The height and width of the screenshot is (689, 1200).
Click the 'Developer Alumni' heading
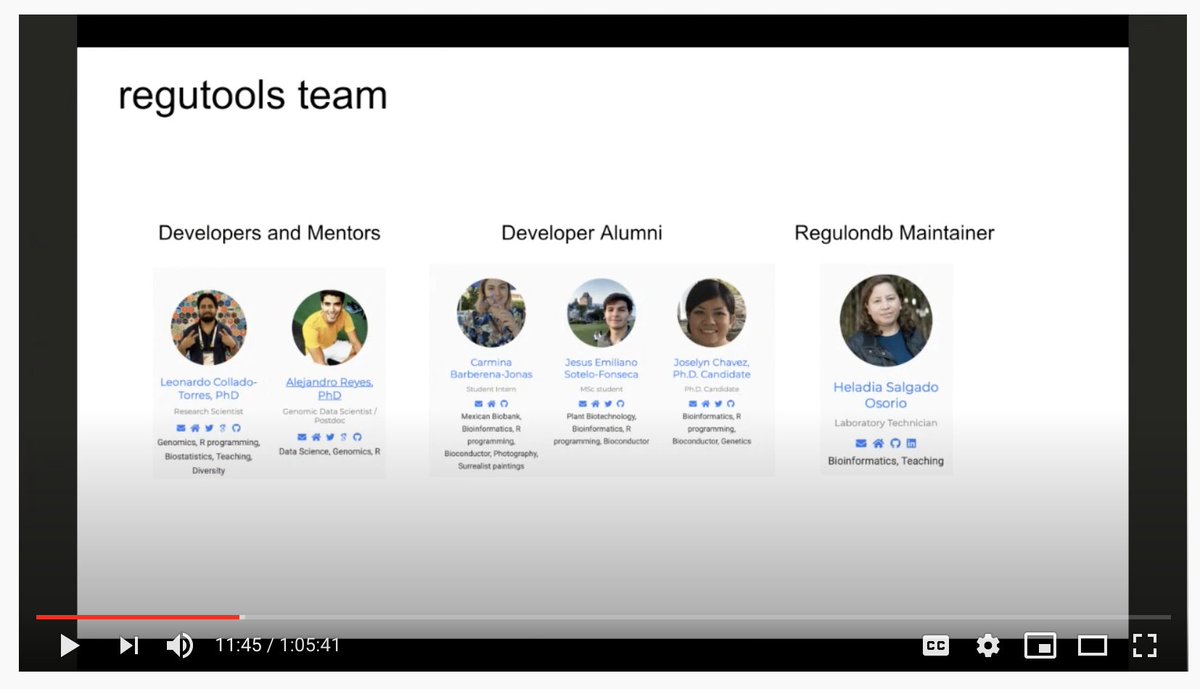tap(581, 233)
